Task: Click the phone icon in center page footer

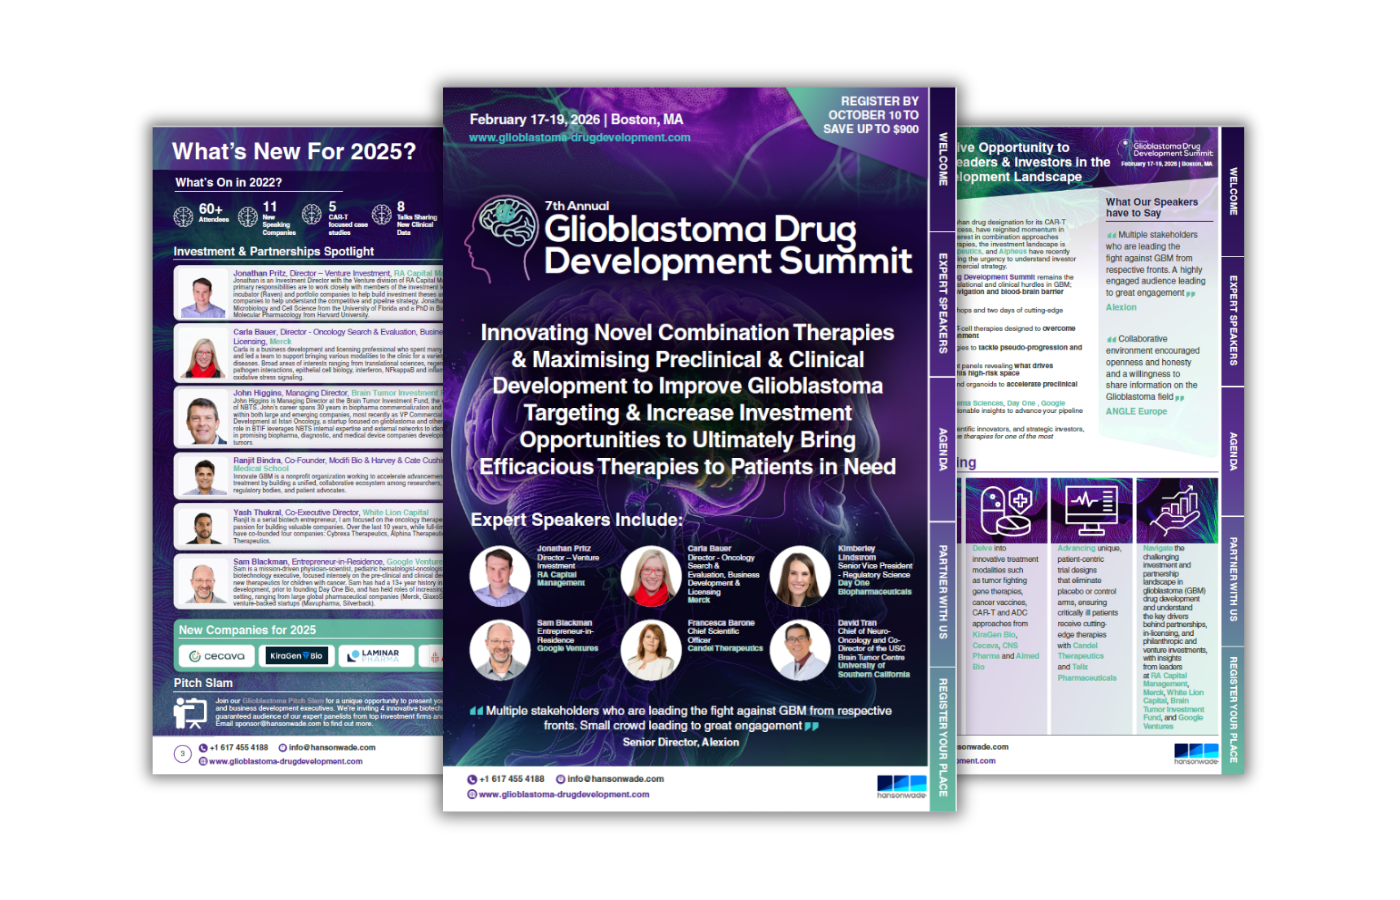Action: (x=472, y=779)
